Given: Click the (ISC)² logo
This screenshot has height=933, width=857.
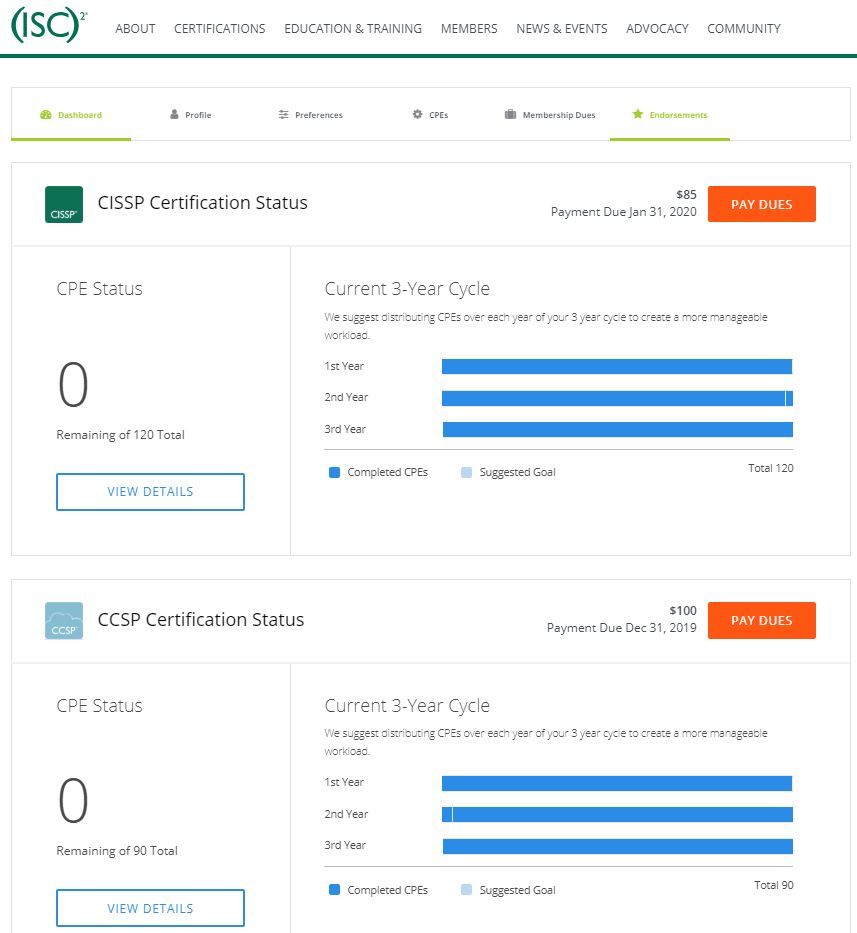Looking at the screenshot, I should click(47, 26).
